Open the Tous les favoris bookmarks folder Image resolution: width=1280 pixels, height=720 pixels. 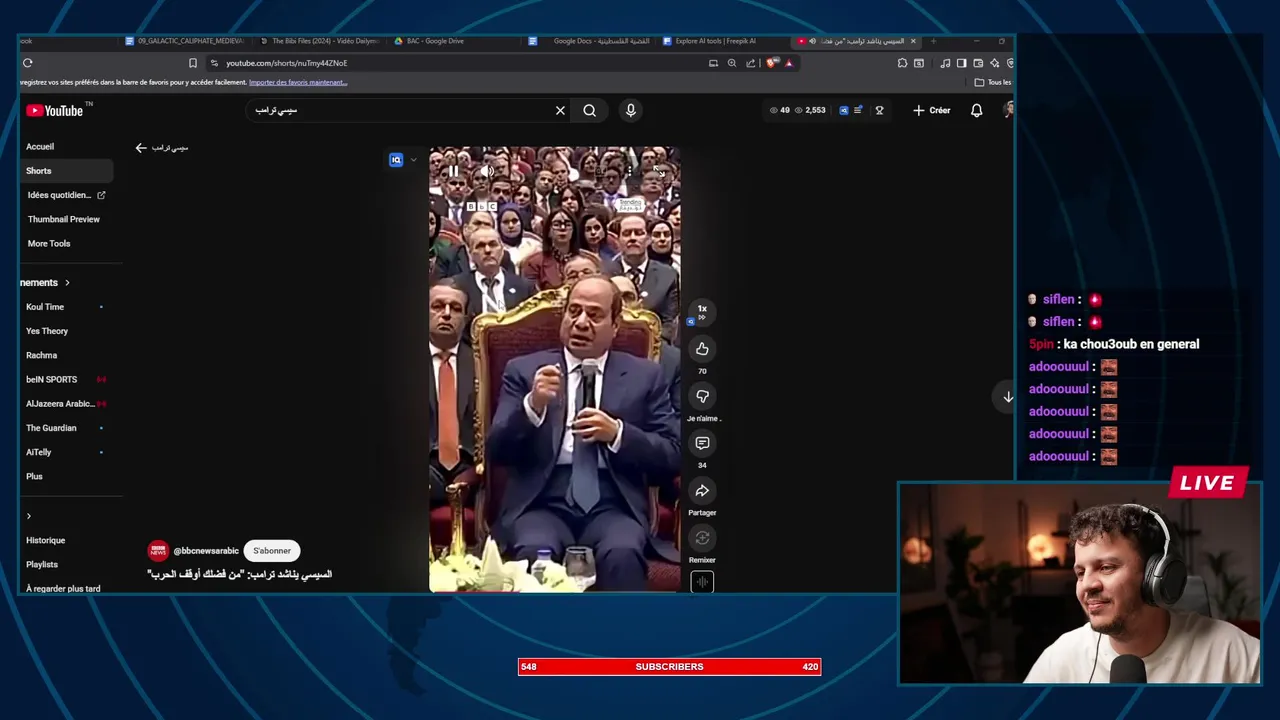(992, 82)
